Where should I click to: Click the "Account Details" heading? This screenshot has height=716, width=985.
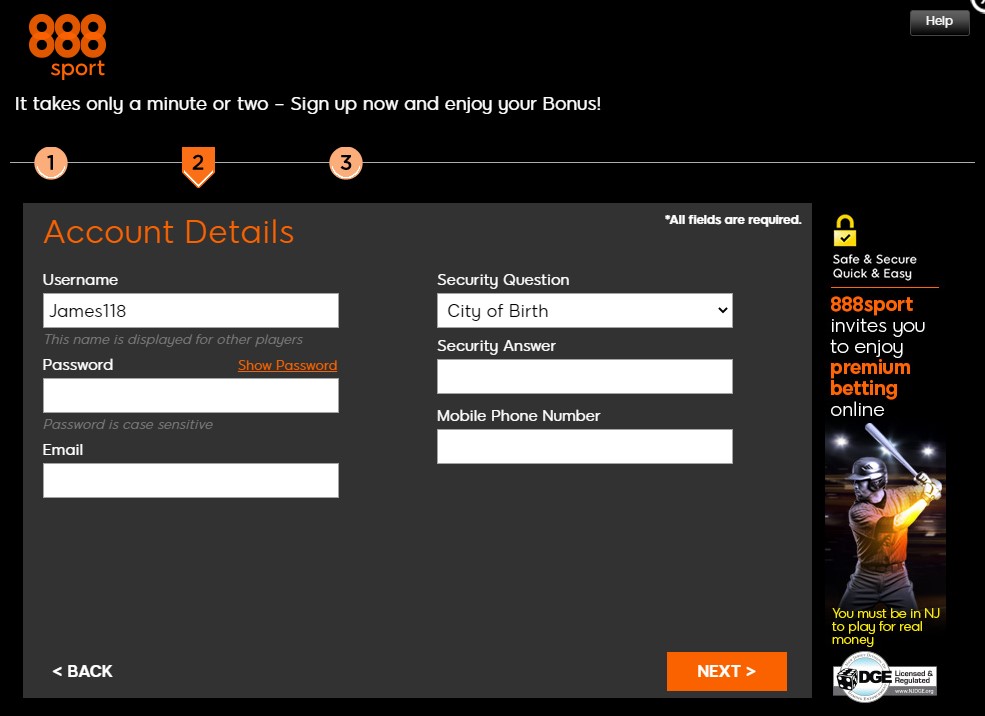169,232
